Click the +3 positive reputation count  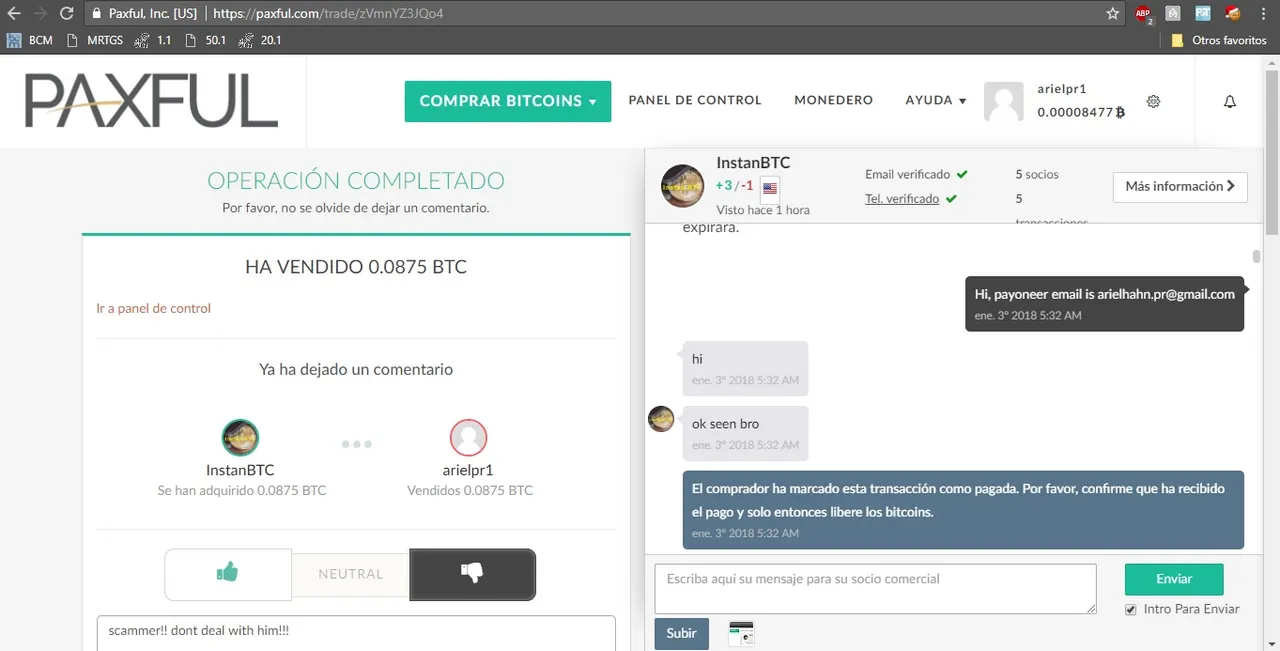point(724,186)
